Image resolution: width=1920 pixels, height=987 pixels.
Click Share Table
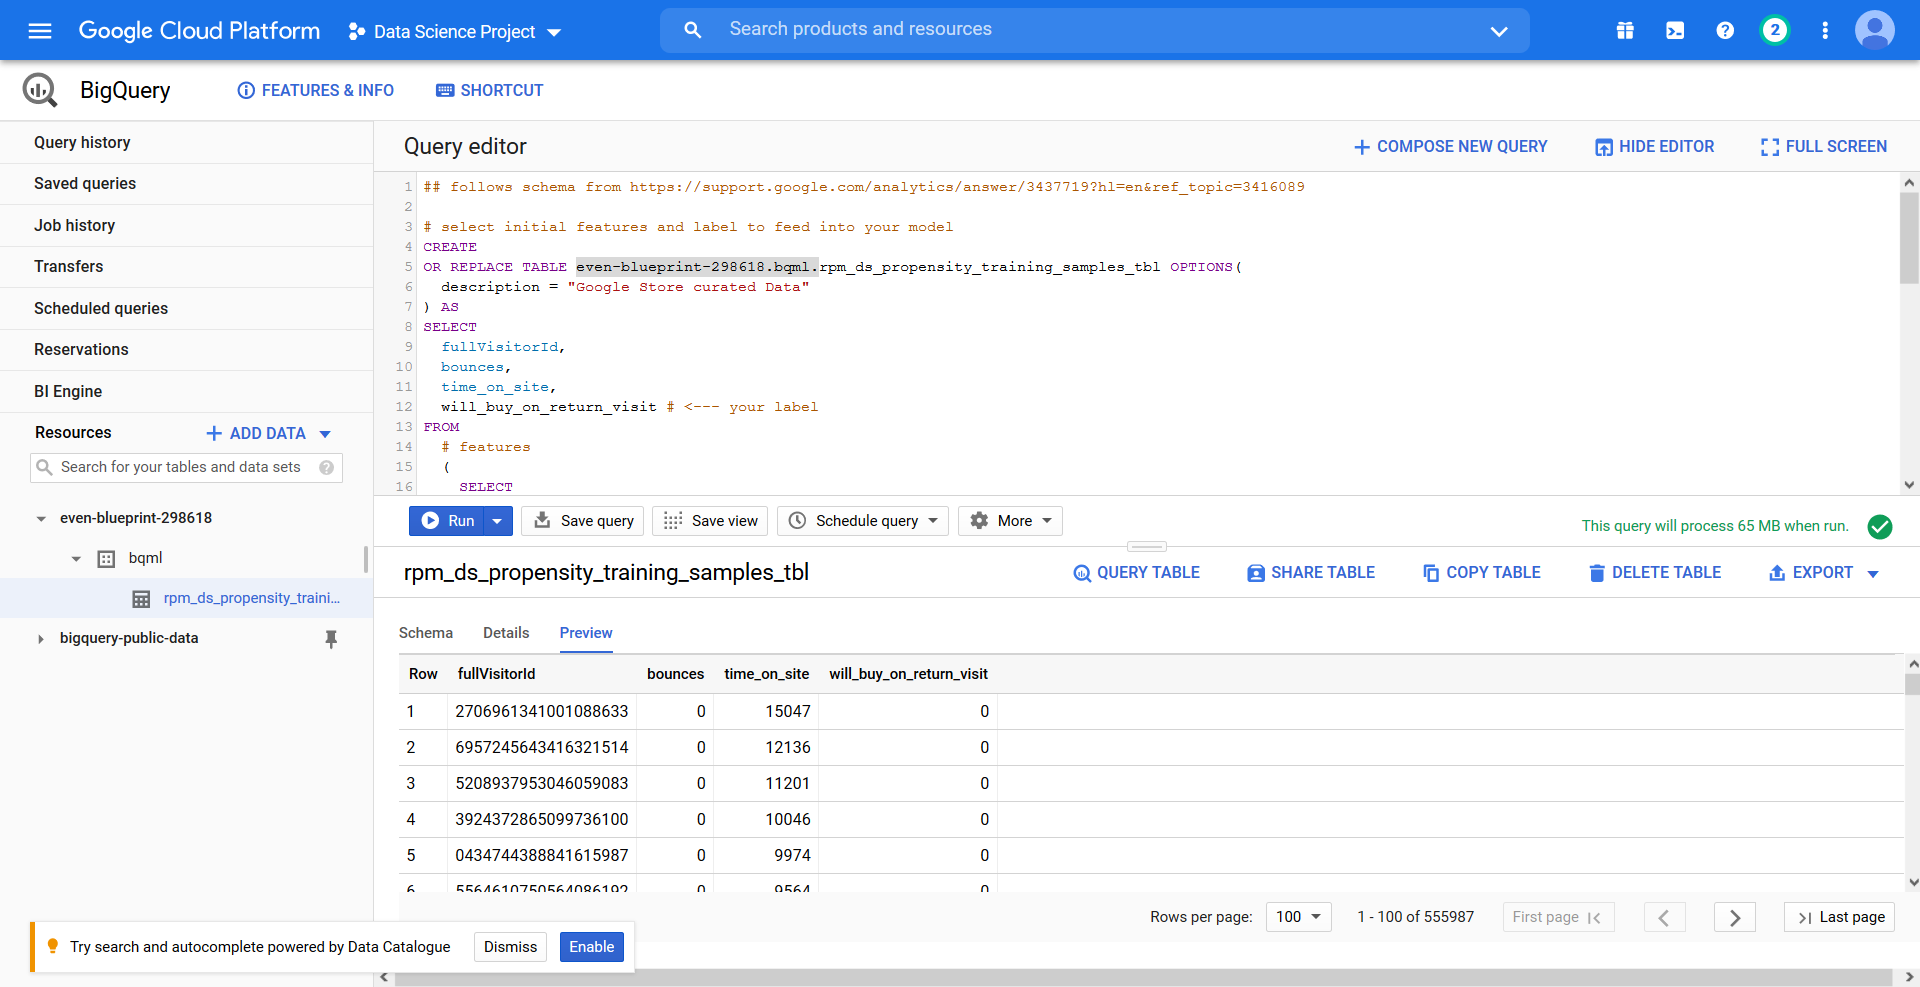[x=1311, y=573]
